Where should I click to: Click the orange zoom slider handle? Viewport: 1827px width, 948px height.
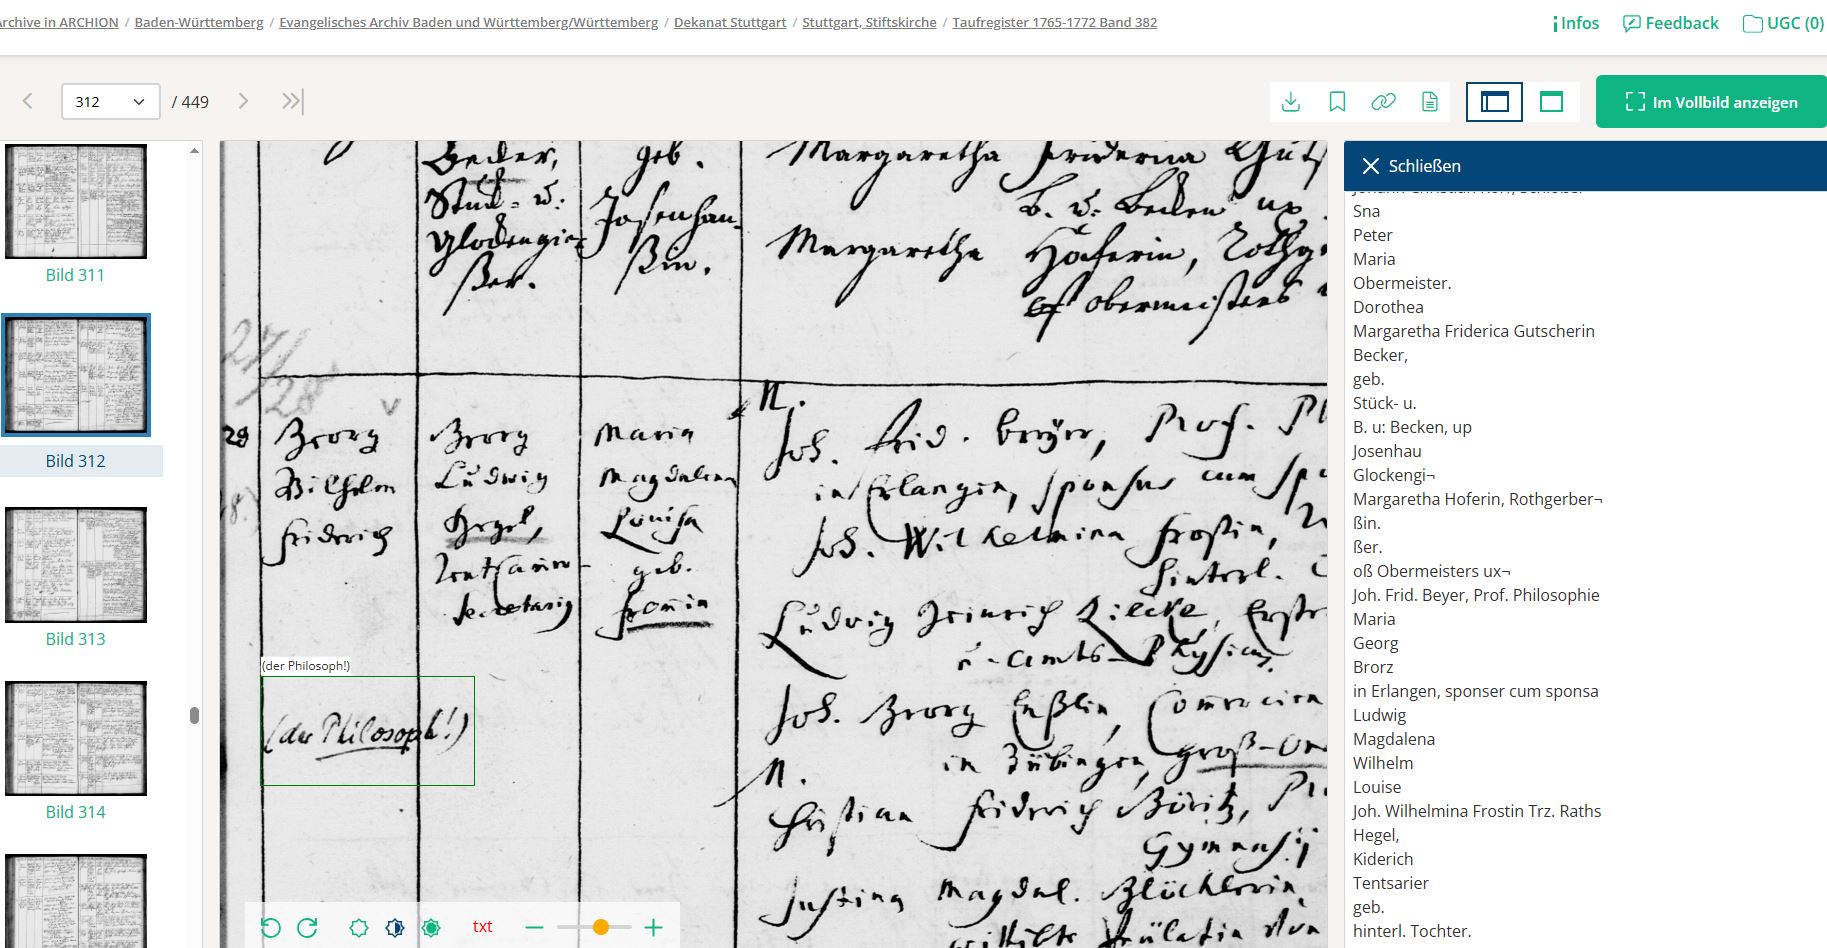click(x=600, y=927)
